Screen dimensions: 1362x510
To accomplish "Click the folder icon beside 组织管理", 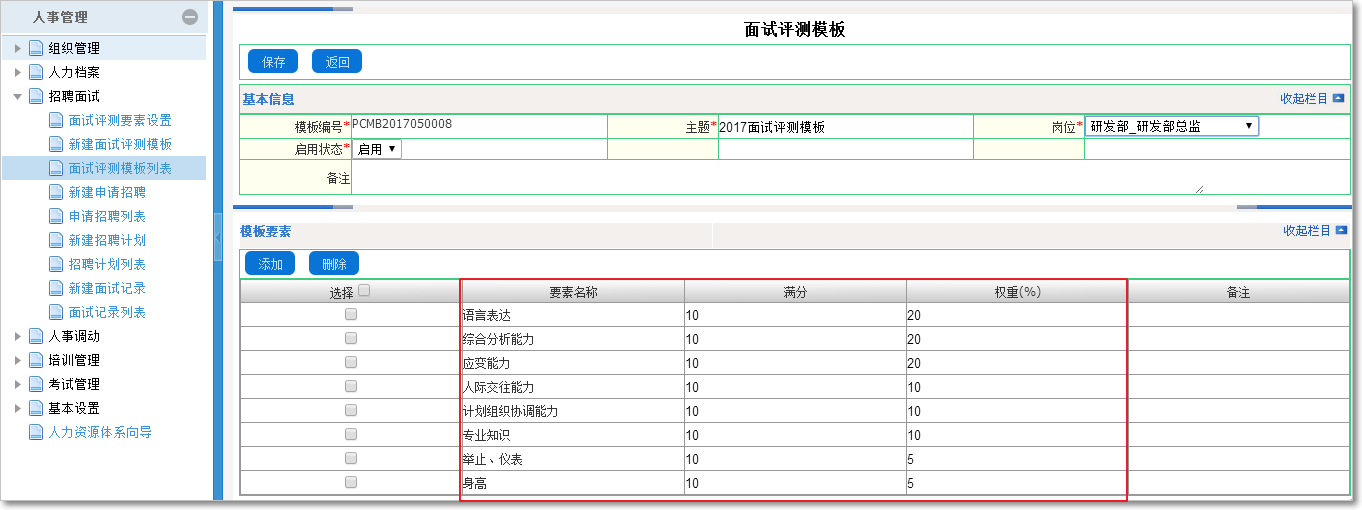I will (36, 48).
